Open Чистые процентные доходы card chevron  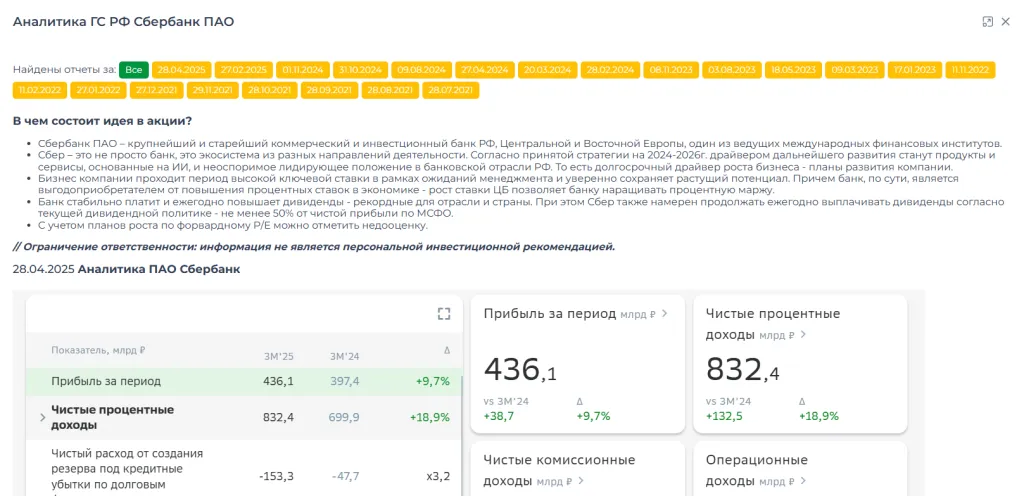coord(803,335)
